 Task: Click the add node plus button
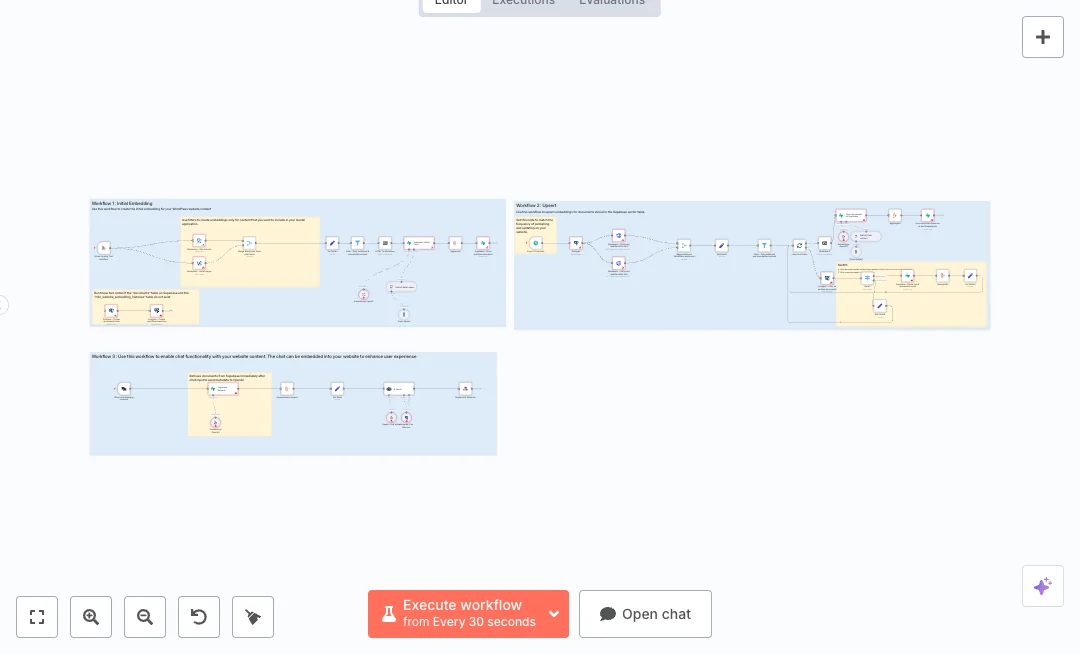[1042, 37]
